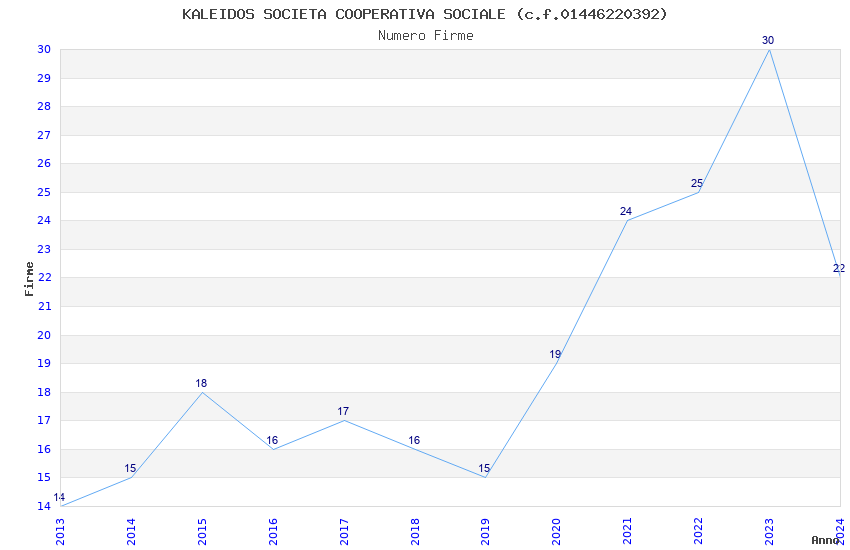Click y-axis tick value 21
Viewport: 850px width, 550px height.
pyautogui.click(x=44, y=306)
